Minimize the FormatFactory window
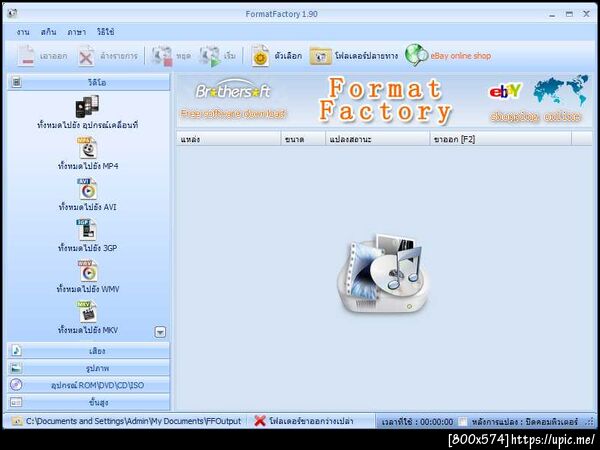 tap(552, 15)
